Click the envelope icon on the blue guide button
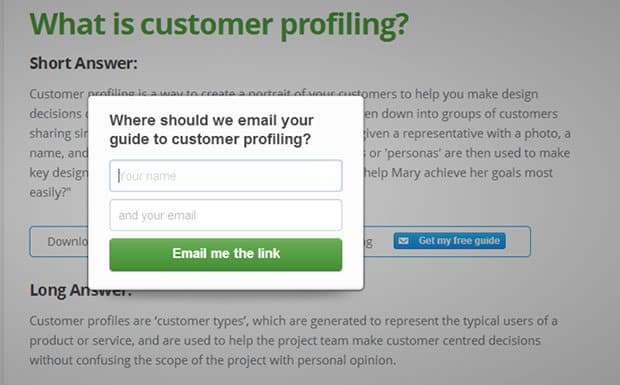 pyautogui.click(x=403, y=241)
